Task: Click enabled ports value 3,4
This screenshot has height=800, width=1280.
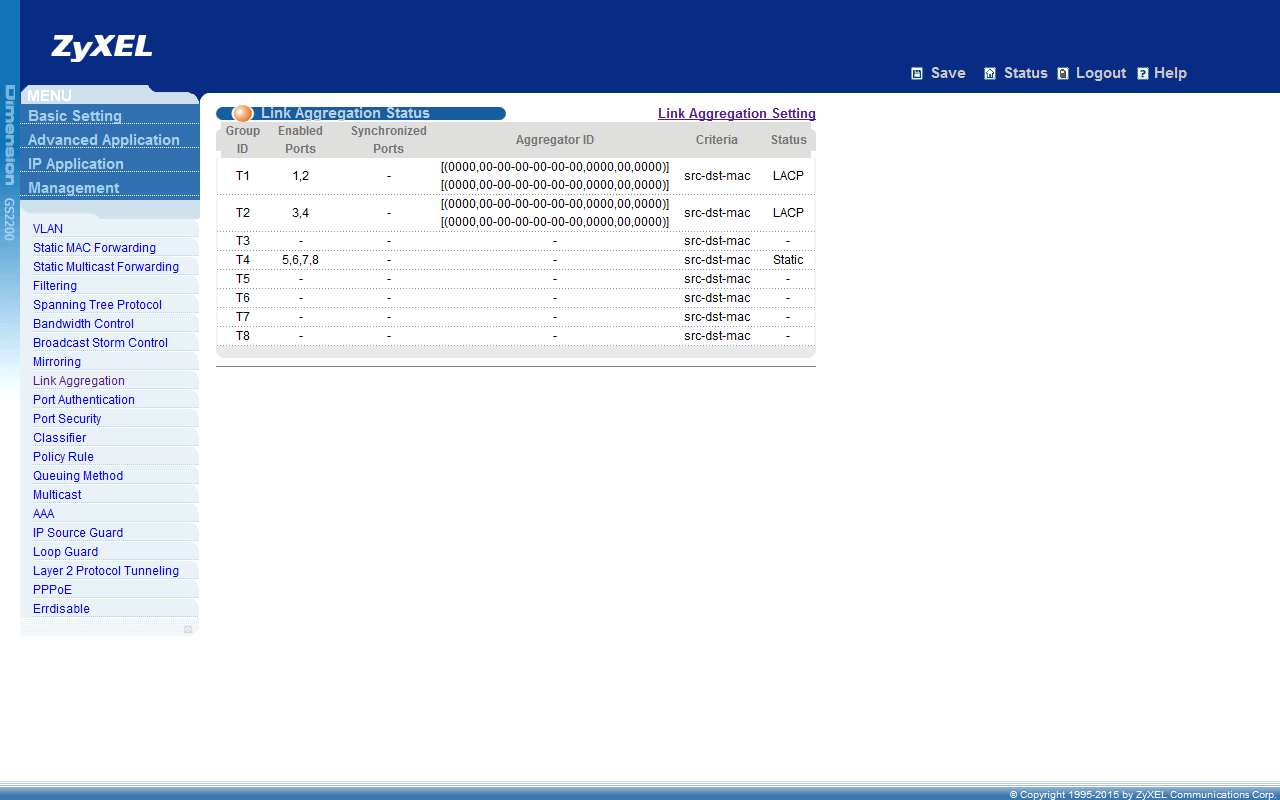Action: 300,213
